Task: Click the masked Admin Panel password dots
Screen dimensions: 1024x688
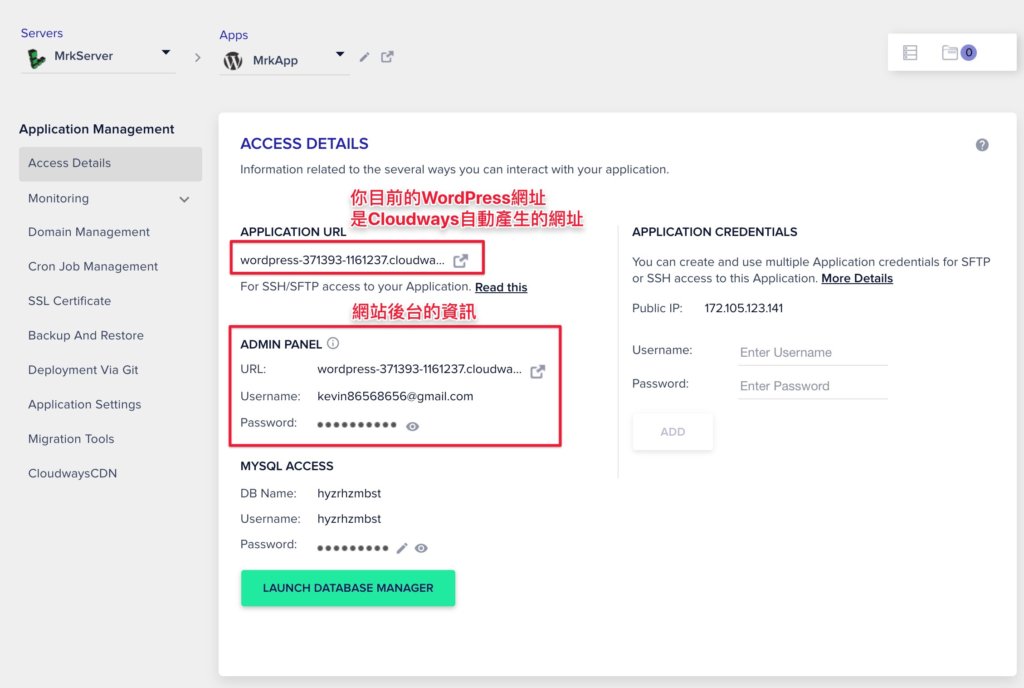Action: click(x=357, y=425)
